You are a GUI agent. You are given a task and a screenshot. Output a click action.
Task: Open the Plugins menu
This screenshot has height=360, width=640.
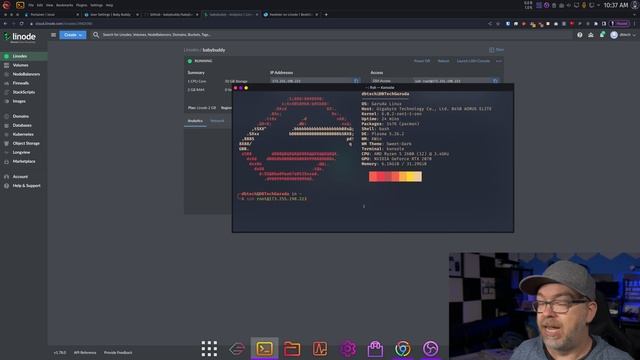pyautogui.click(x=82, y=5)
